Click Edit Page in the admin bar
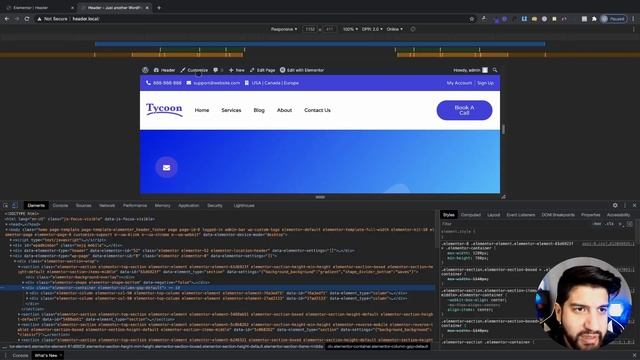This screenshot has width=640, height=360. [x=262, y=70]
